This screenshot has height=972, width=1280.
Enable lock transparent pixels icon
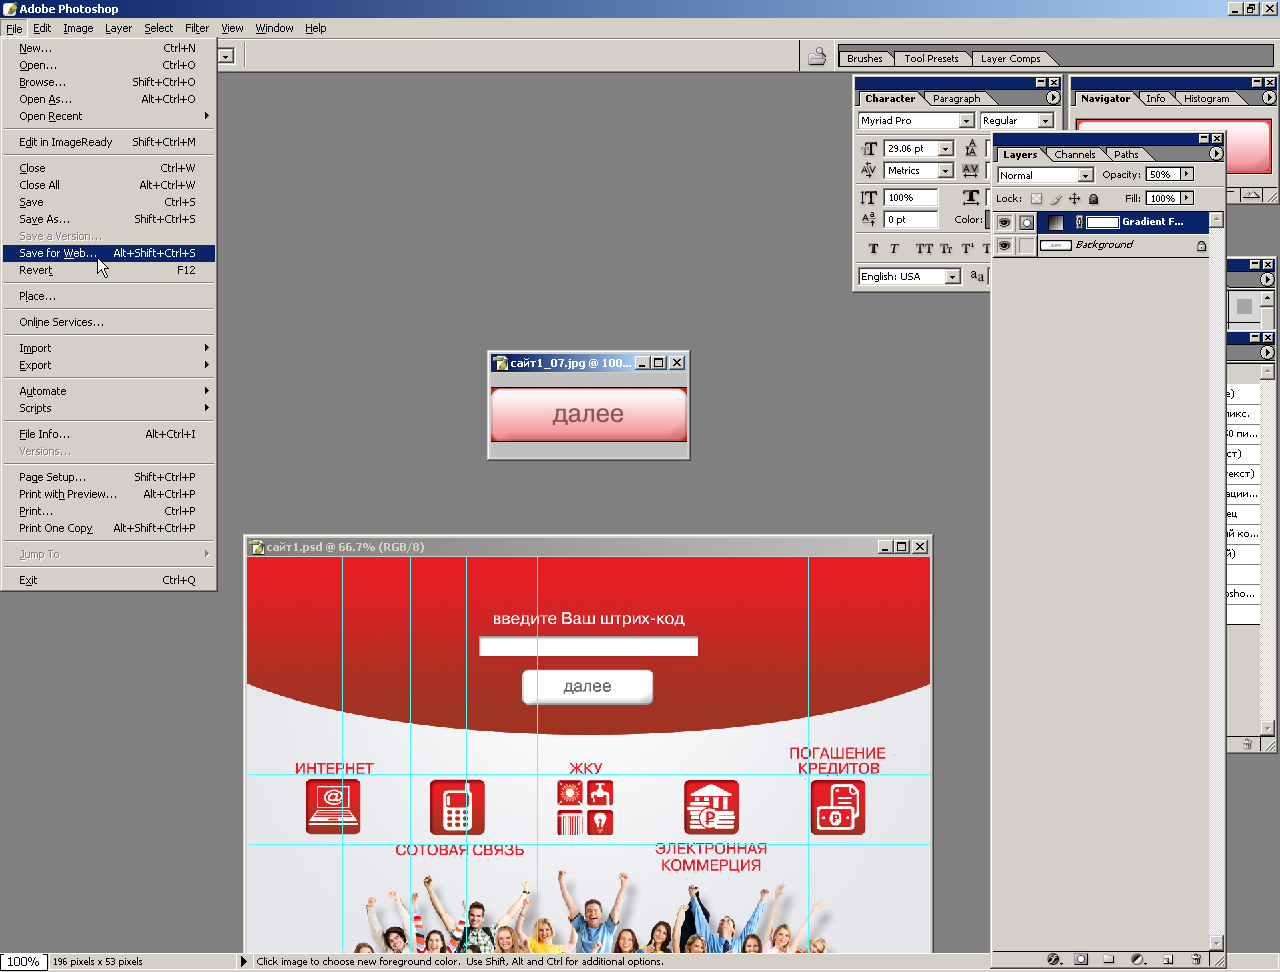[x=1036, y=199]
